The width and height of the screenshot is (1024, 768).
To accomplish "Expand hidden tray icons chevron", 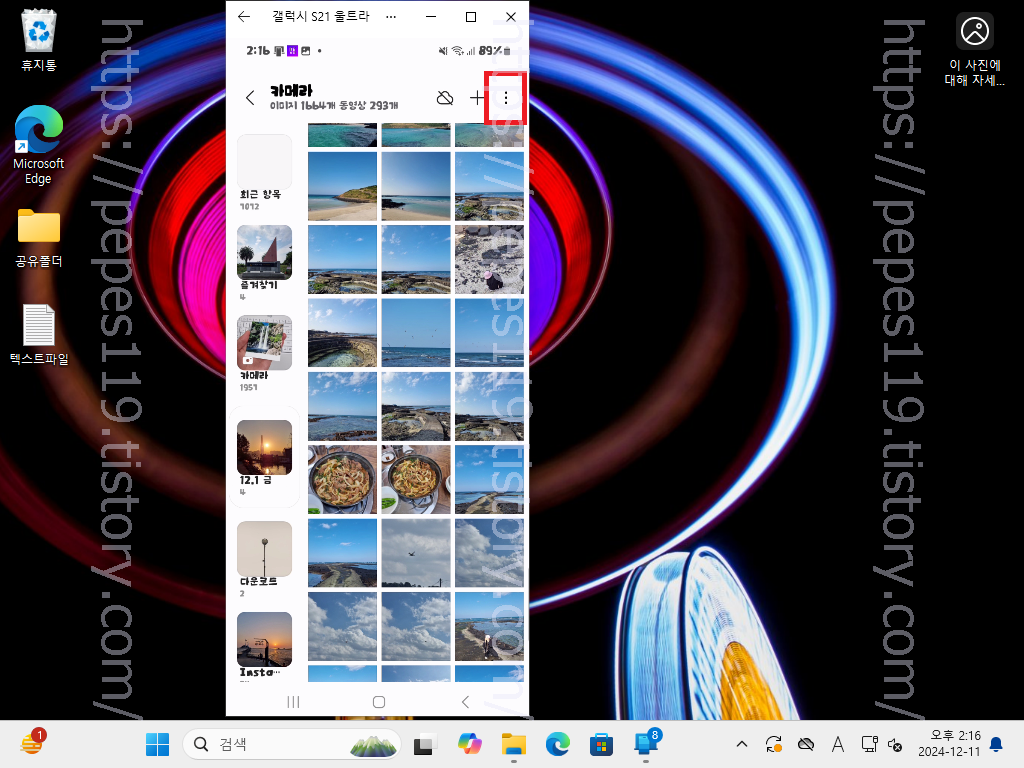I will tap(742, 744).
